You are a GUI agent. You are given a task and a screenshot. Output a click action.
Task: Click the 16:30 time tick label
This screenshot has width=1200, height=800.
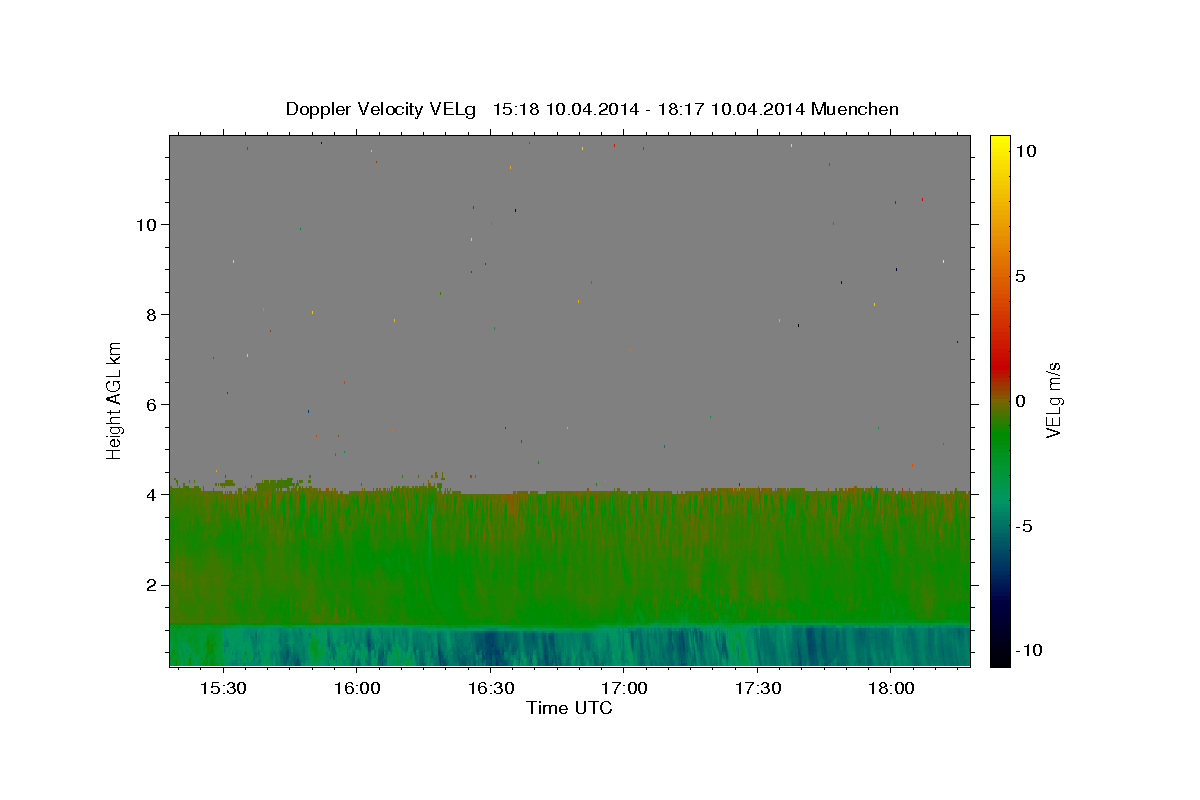click(490, 689)
